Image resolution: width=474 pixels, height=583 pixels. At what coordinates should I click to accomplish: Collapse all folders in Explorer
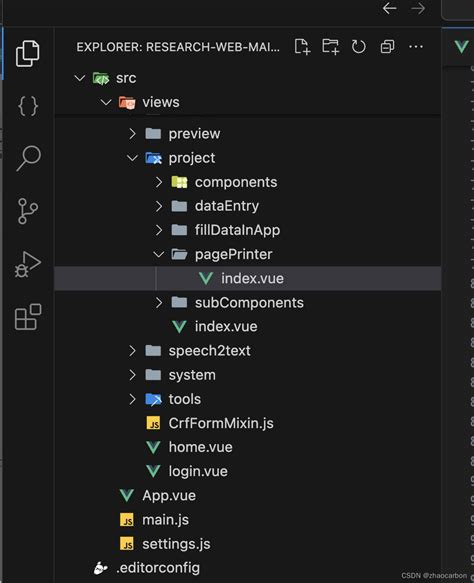[x=387, y=47]
